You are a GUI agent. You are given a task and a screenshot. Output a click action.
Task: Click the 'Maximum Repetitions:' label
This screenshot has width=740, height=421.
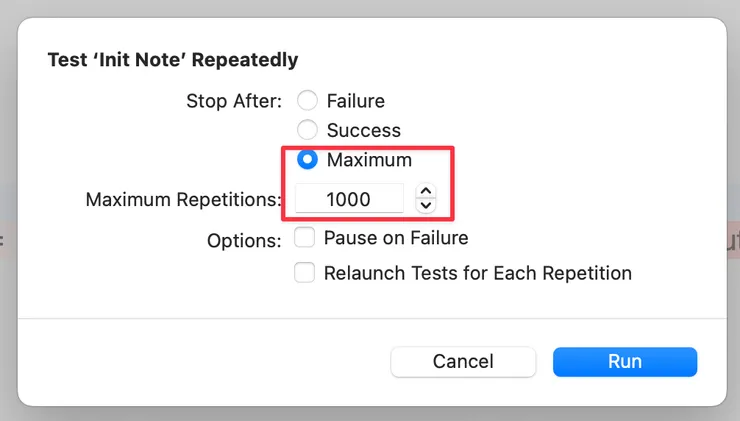pos(184,199)
